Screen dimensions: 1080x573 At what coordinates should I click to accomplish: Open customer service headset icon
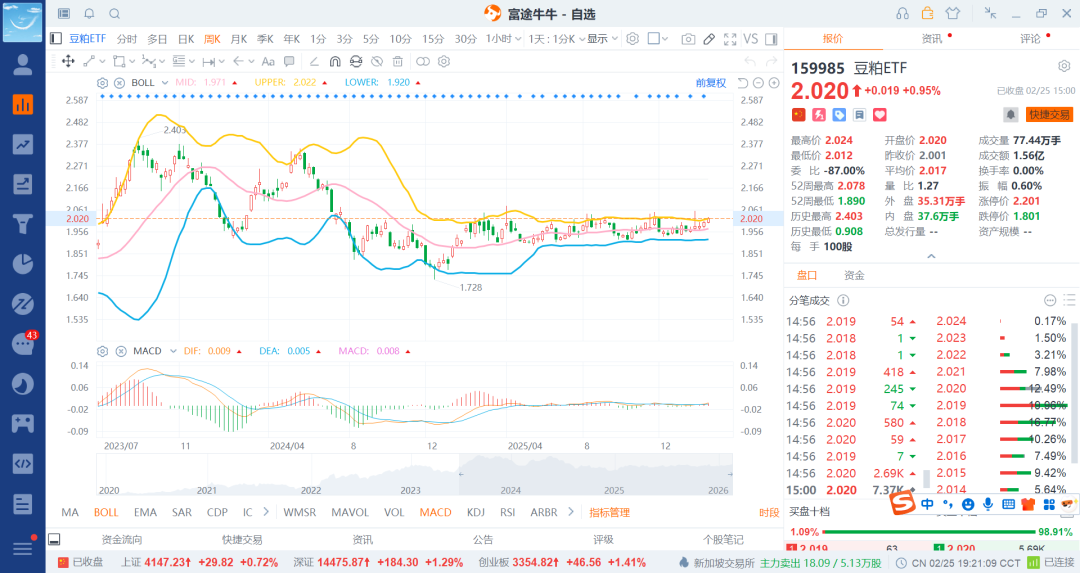902,14
